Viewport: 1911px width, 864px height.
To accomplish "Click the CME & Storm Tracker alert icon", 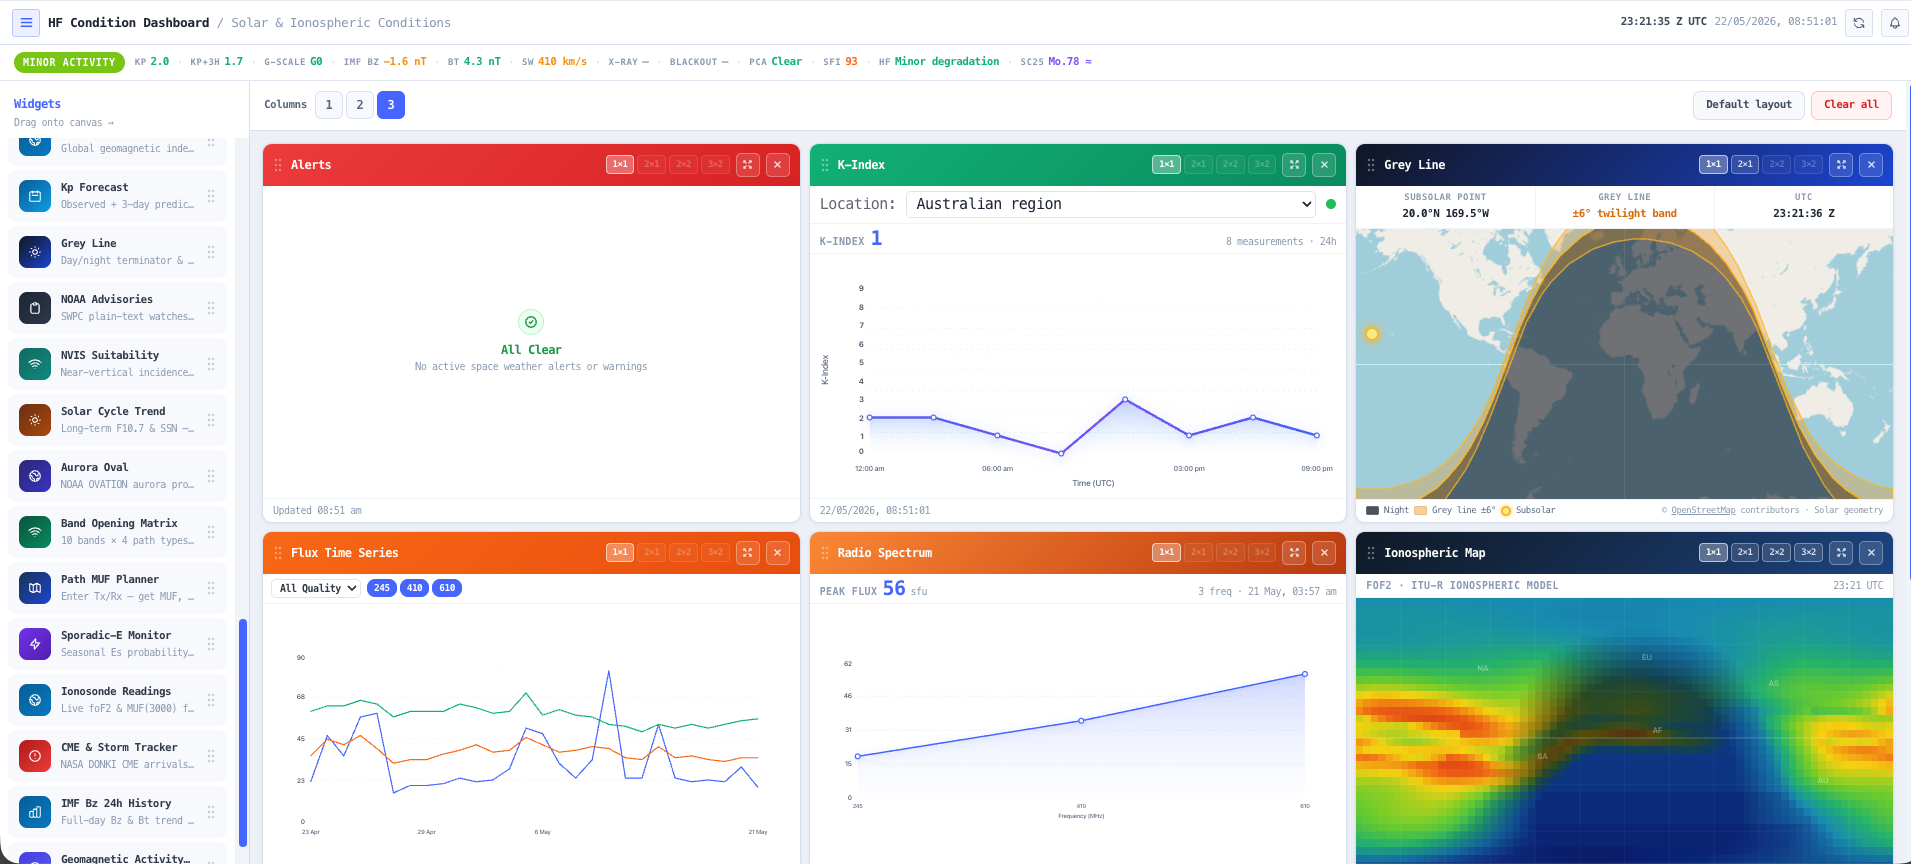I will [35, 756].
